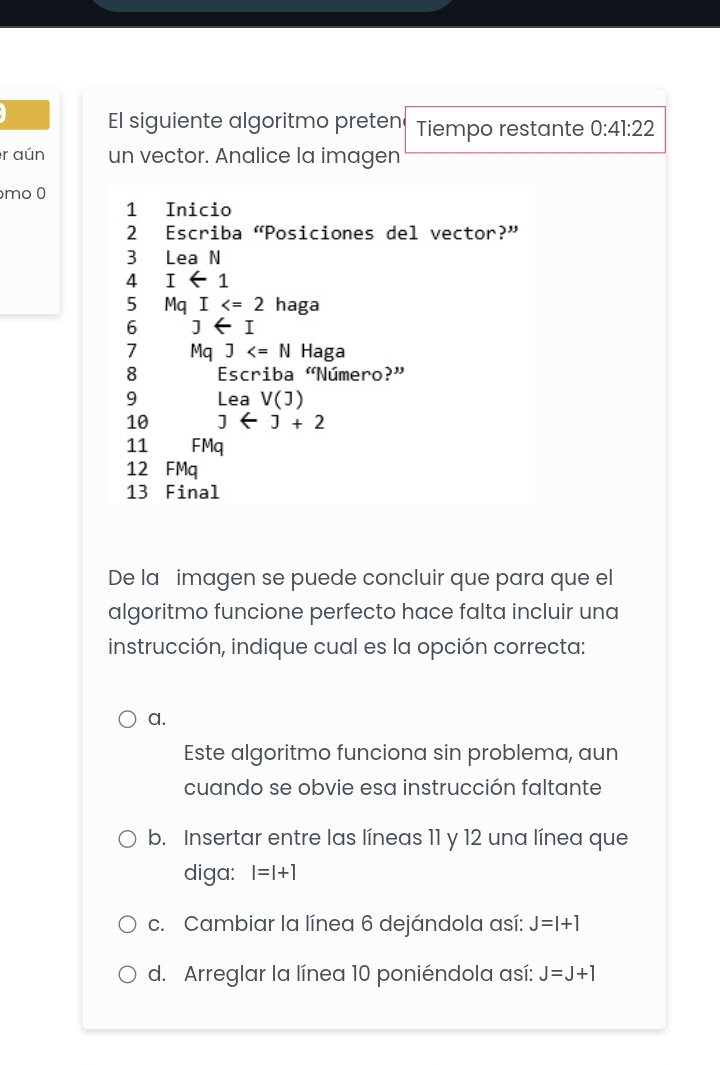Tap the dark rounded bar at top
Screen dimensions: 720x1065
(x=272, y=5)
